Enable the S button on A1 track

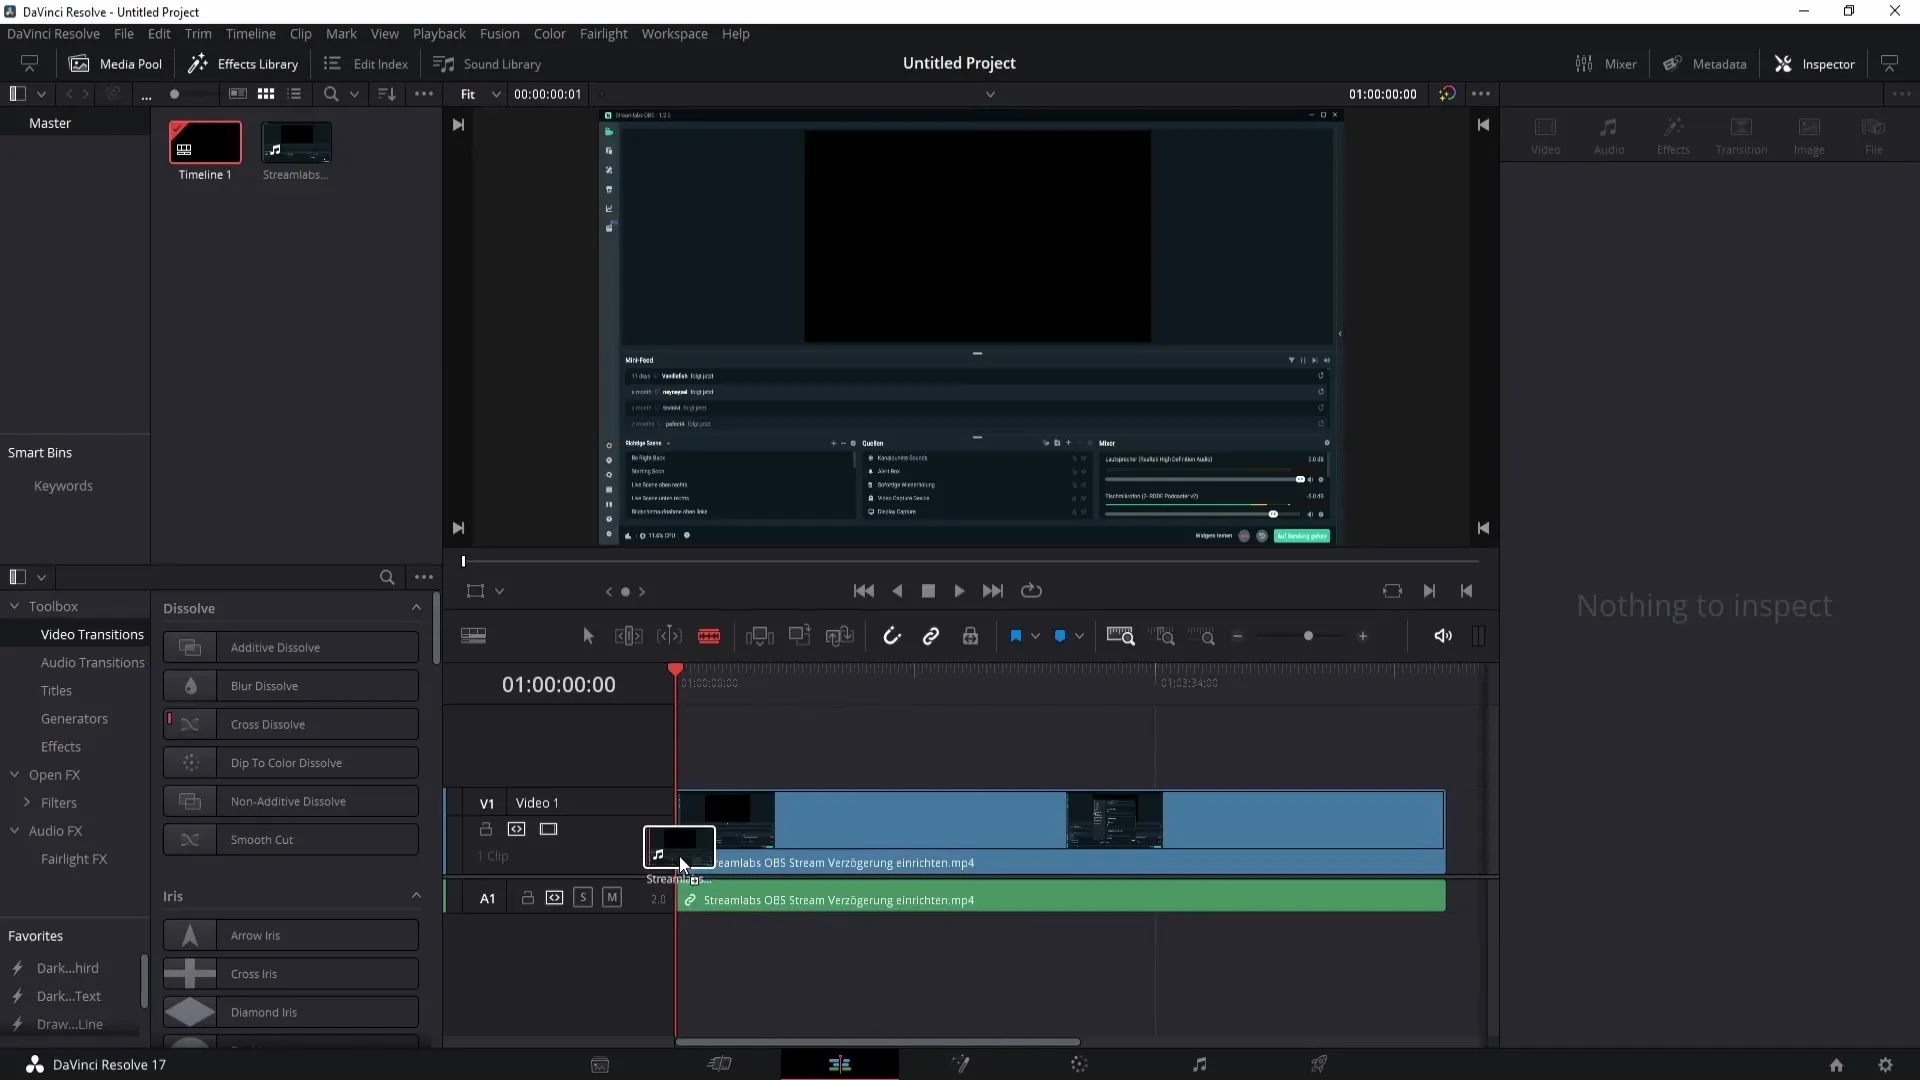click(x=583, y=898)
